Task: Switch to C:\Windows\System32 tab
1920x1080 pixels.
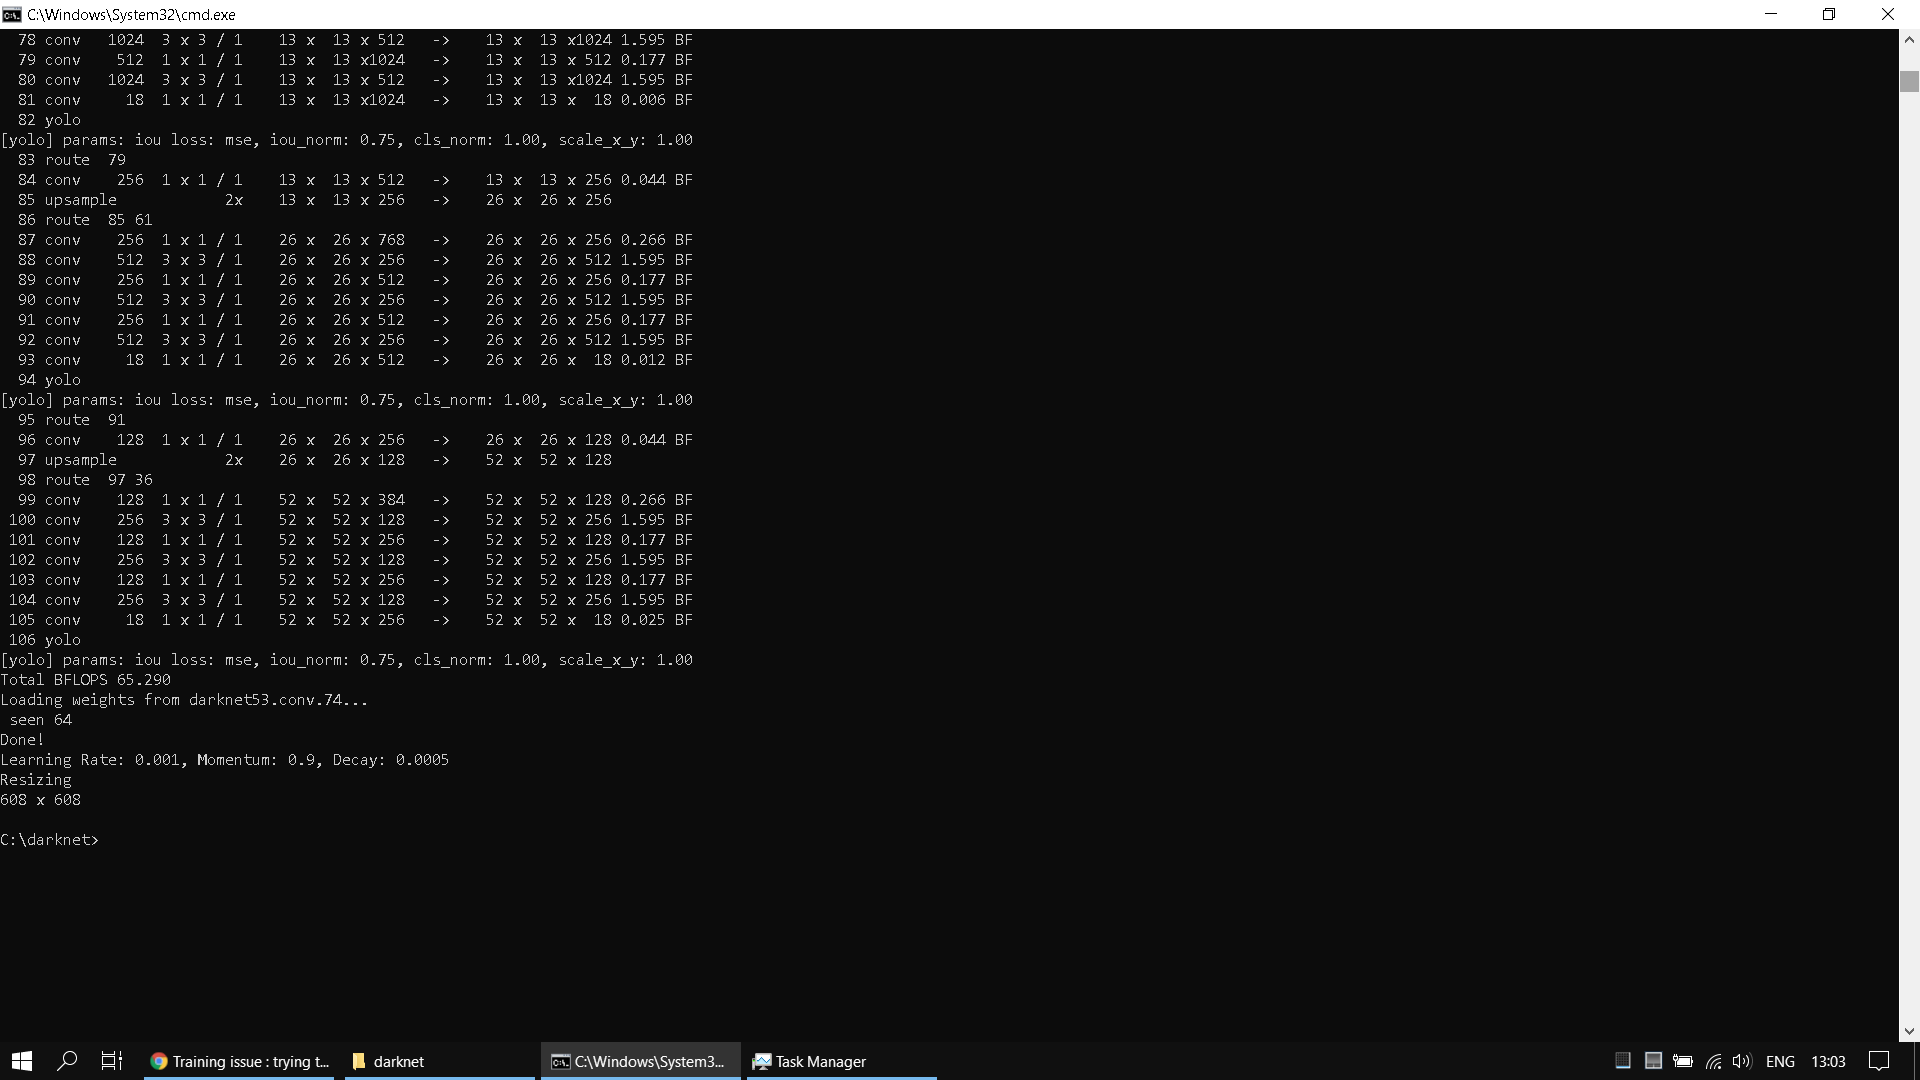Action: 645,1062
